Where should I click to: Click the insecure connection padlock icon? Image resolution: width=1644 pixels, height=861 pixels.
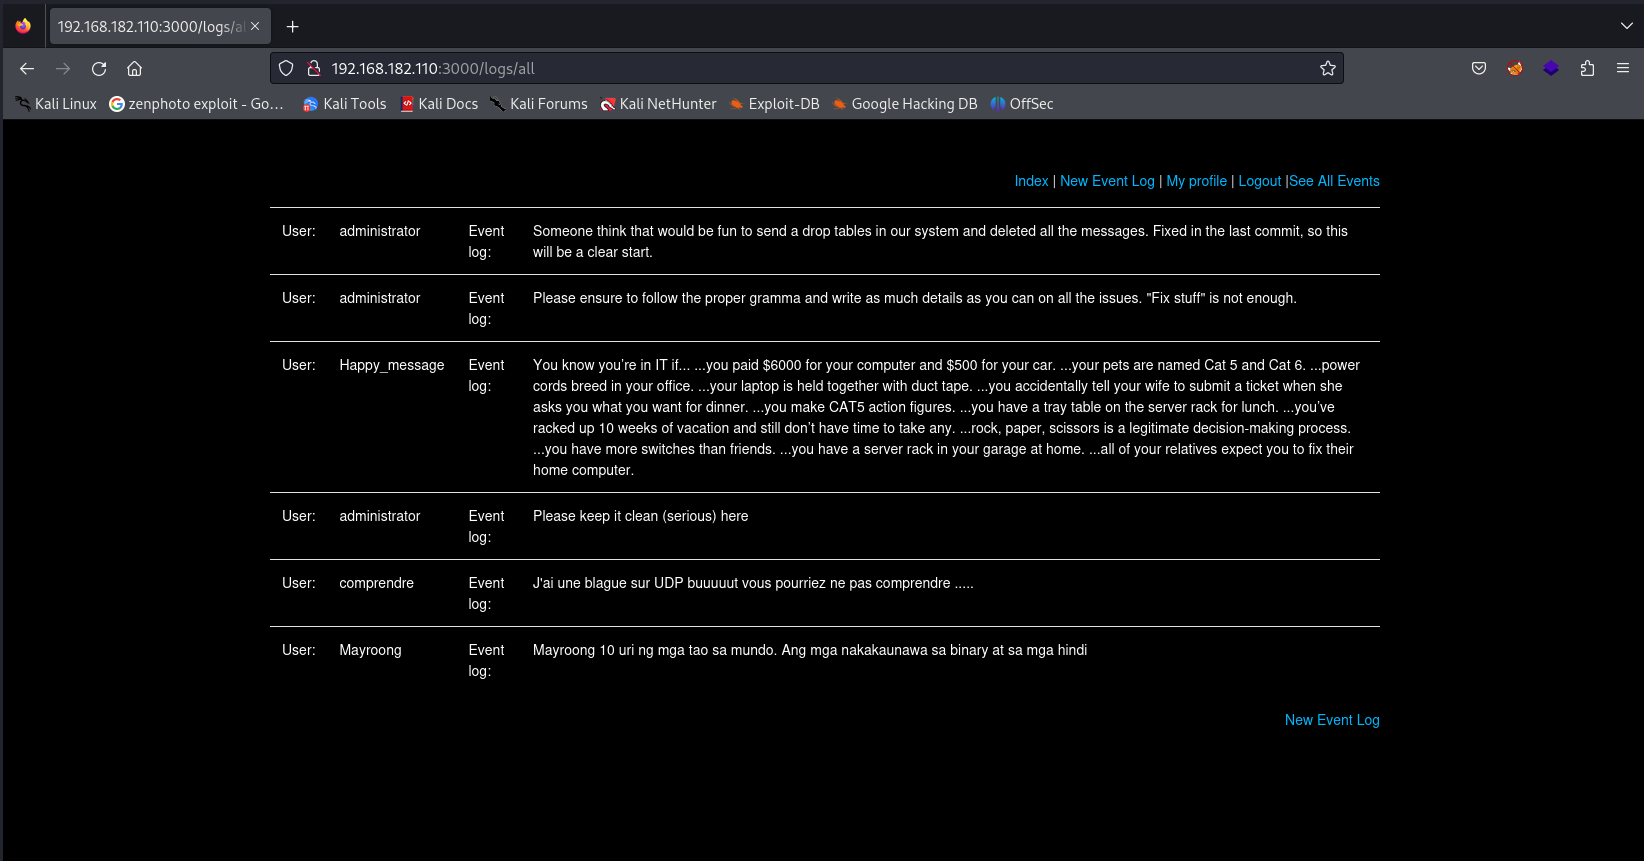coord(313,69)
